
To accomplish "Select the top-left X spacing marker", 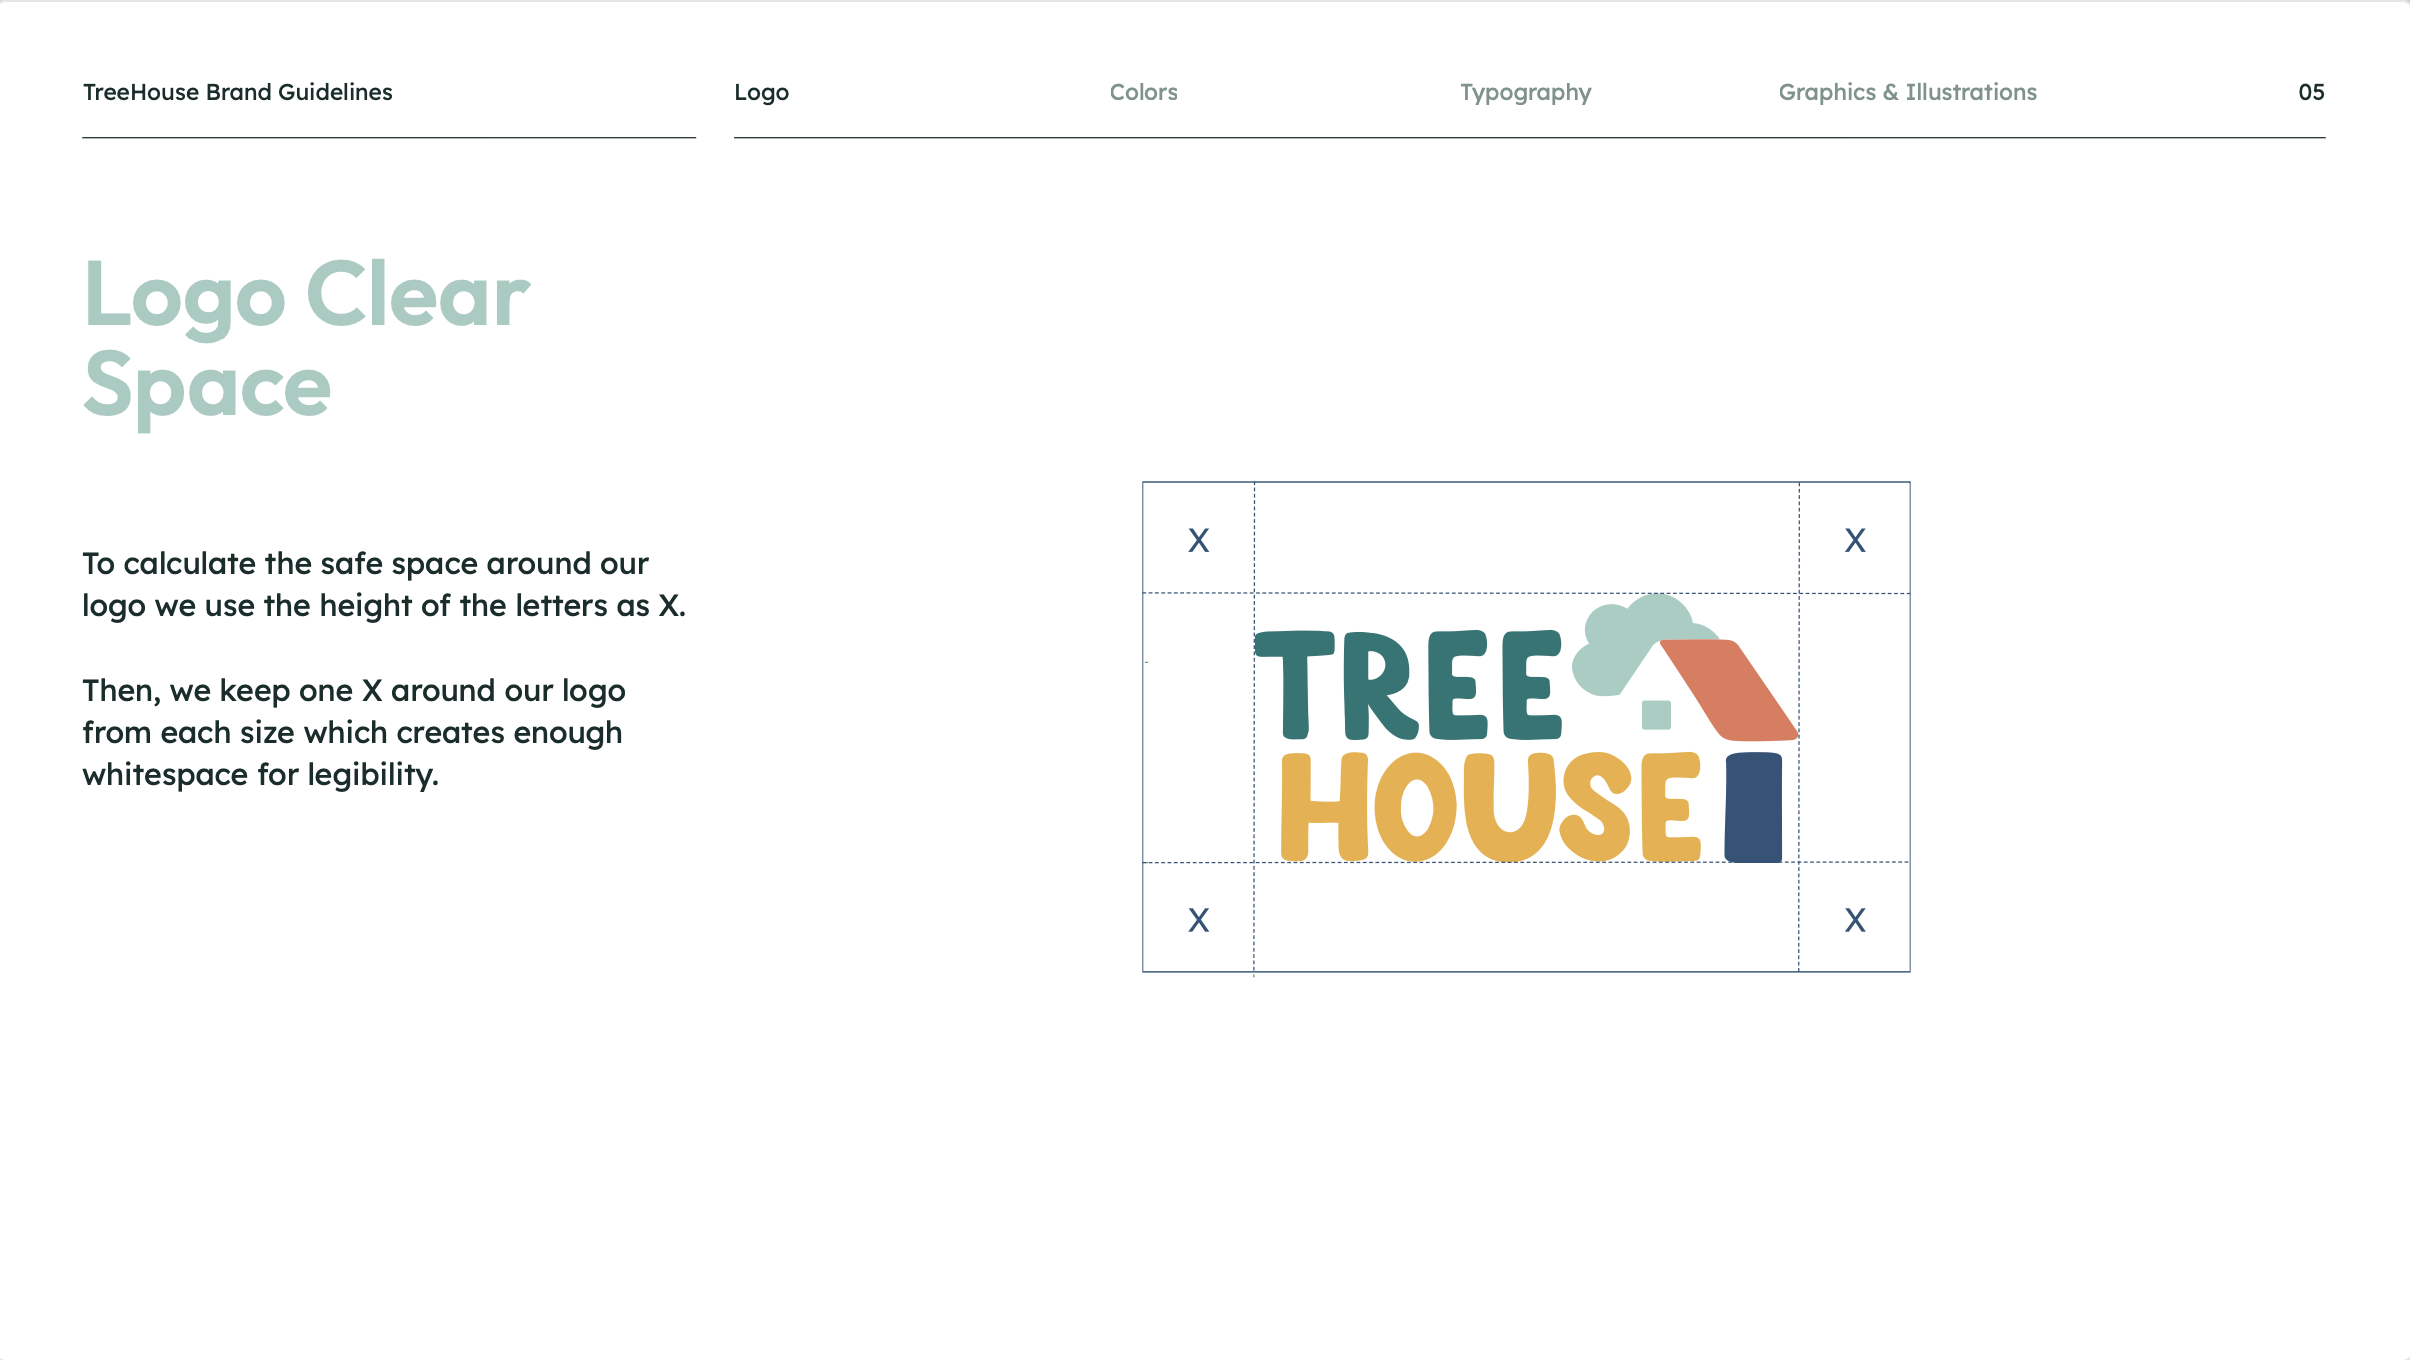I will click(1198, 540).
